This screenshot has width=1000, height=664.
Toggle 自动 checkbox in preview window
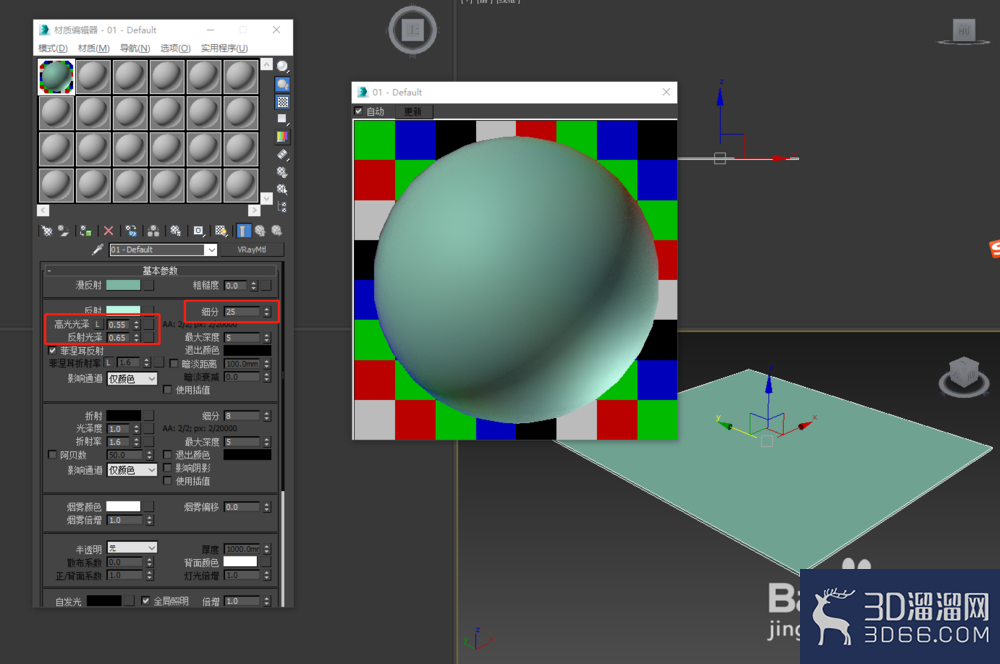[358, 111]
